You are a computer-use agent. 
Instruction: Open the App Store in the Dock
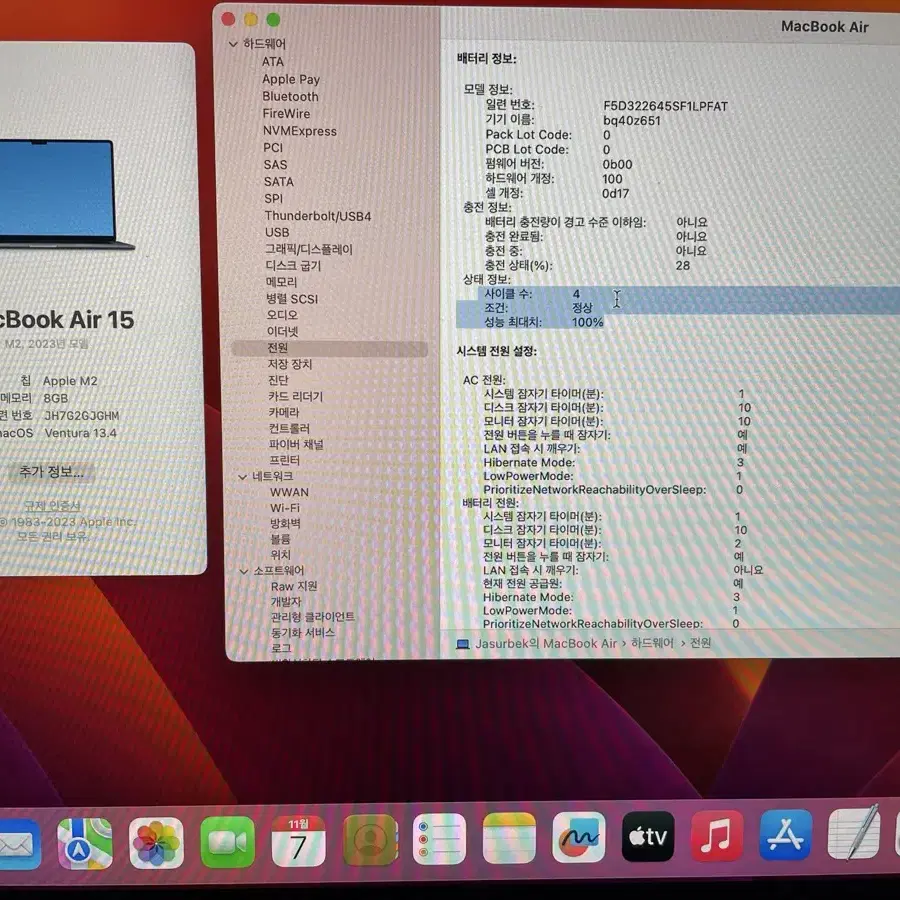tap(786, 835)
